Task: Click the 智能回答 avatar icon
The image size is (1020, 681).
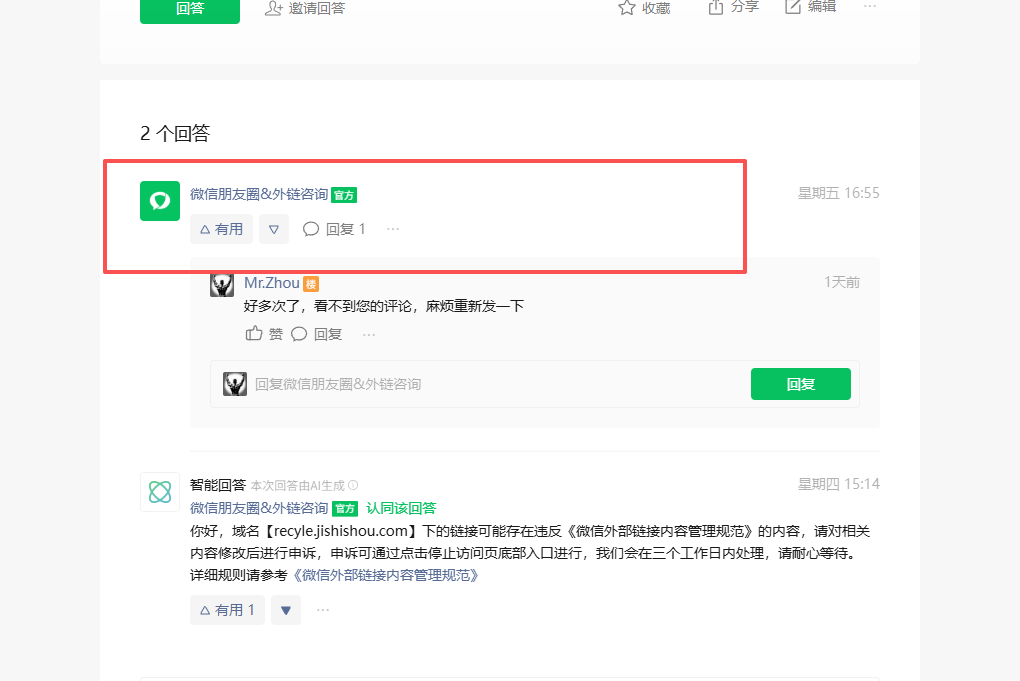Action: coord(160,492)
